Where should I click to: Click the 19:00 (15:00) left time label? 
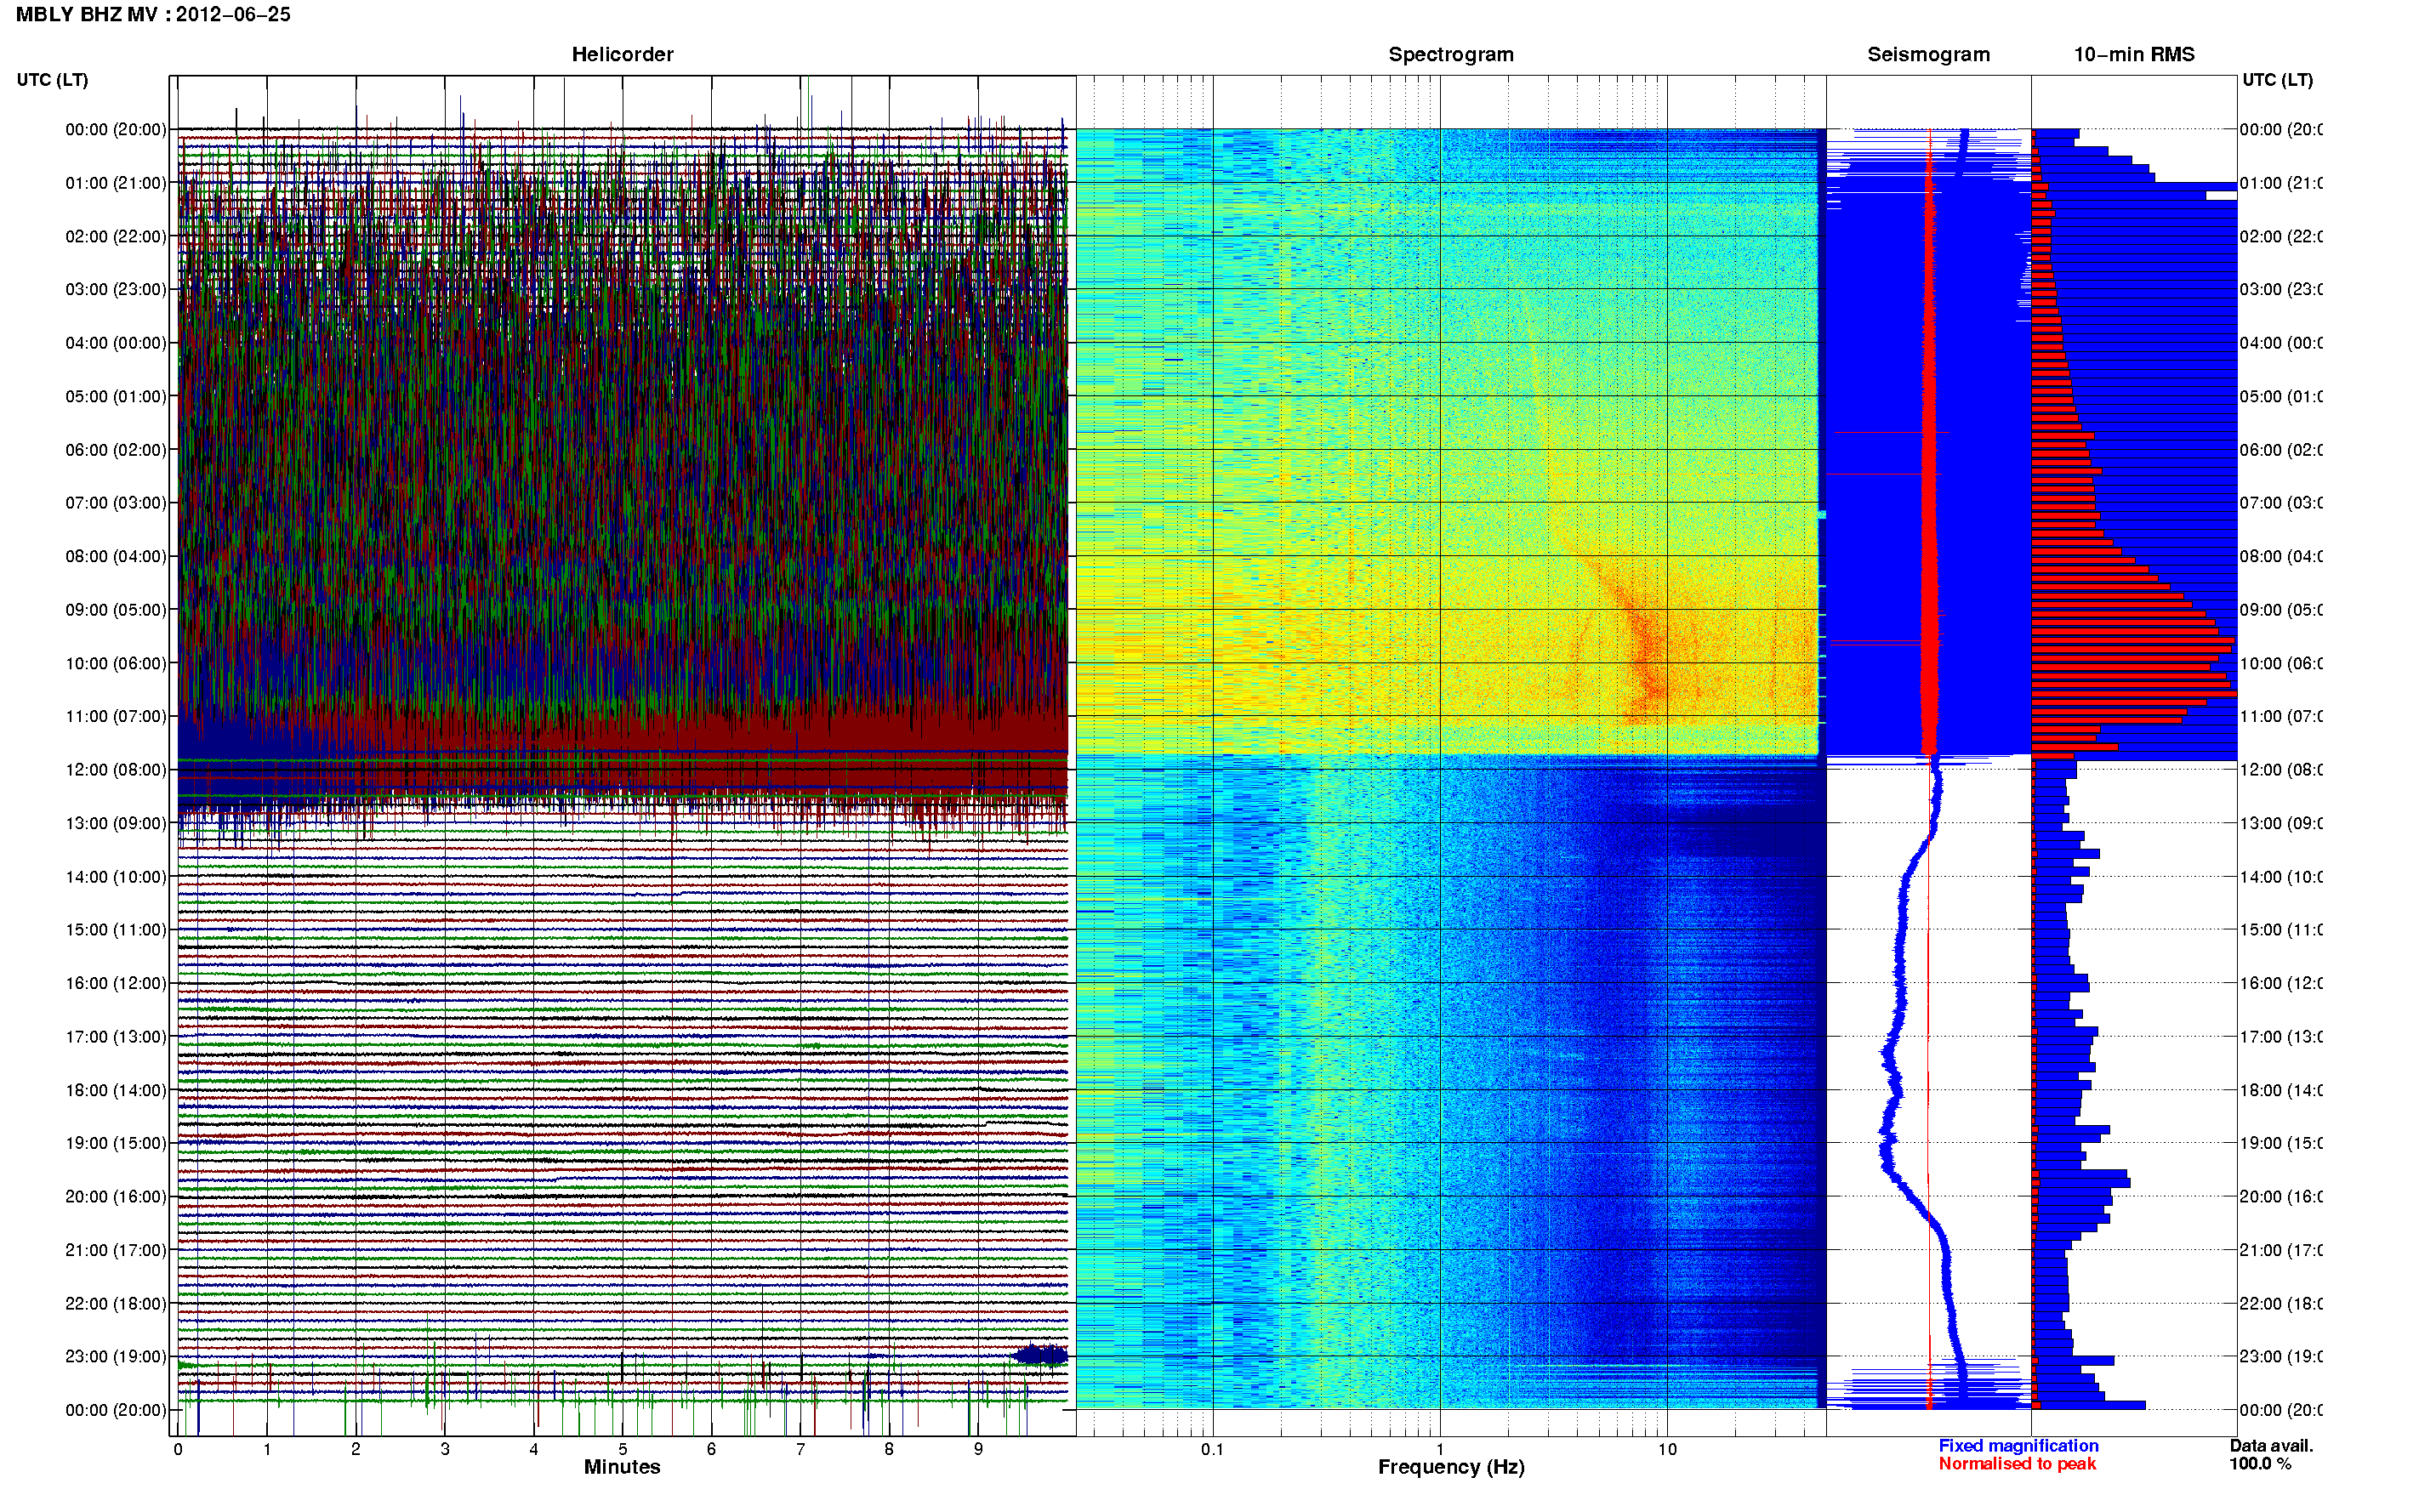coord(116,1143)
